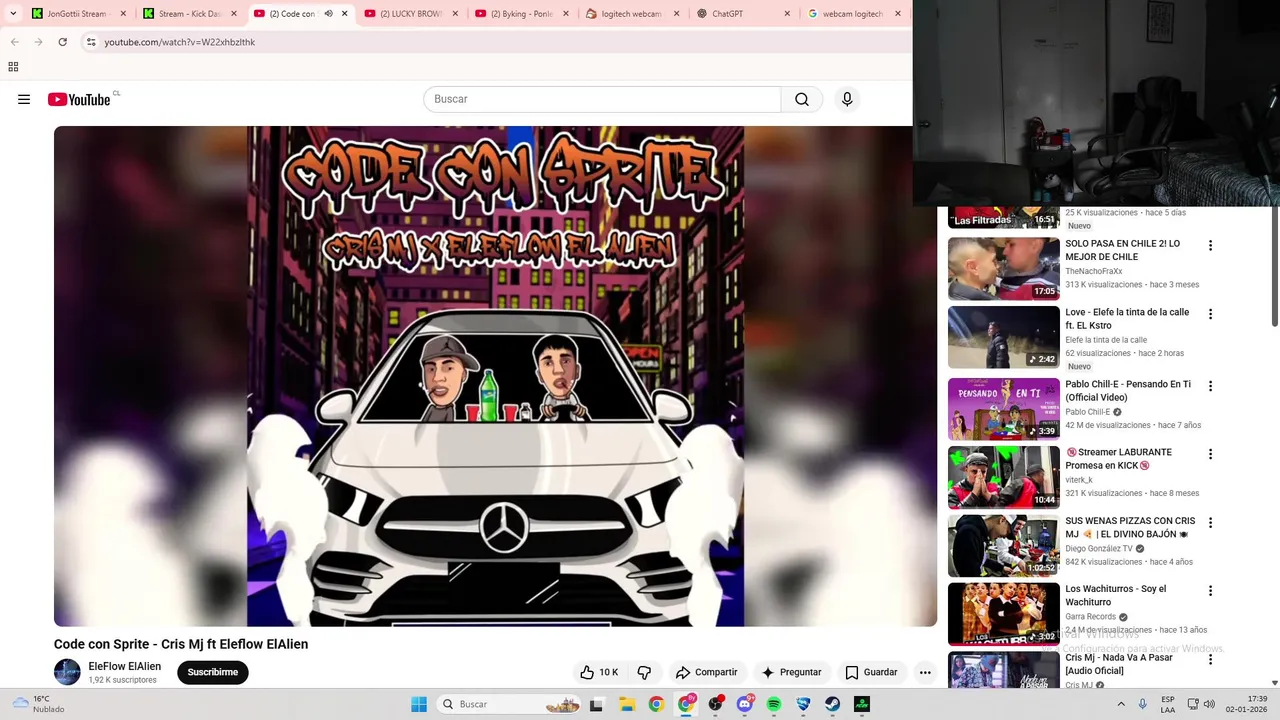Switch ESP LAA keyboard language

1168,704
